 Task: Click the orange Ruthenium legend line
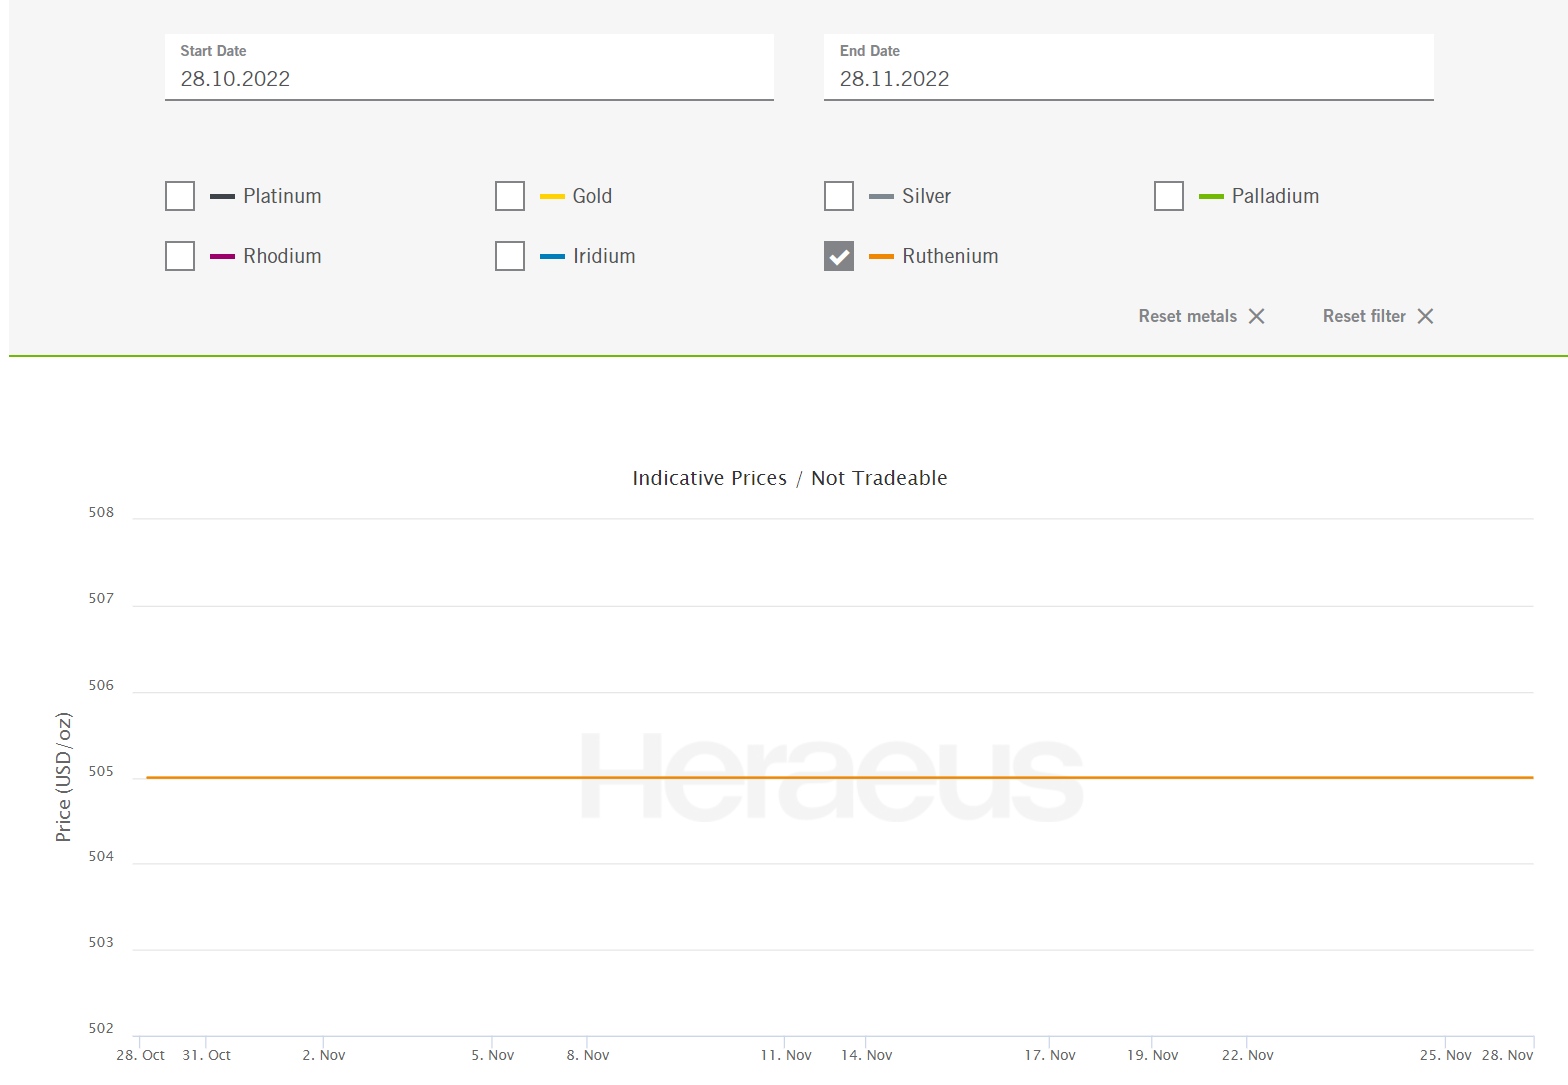click(x=881, y=257)
